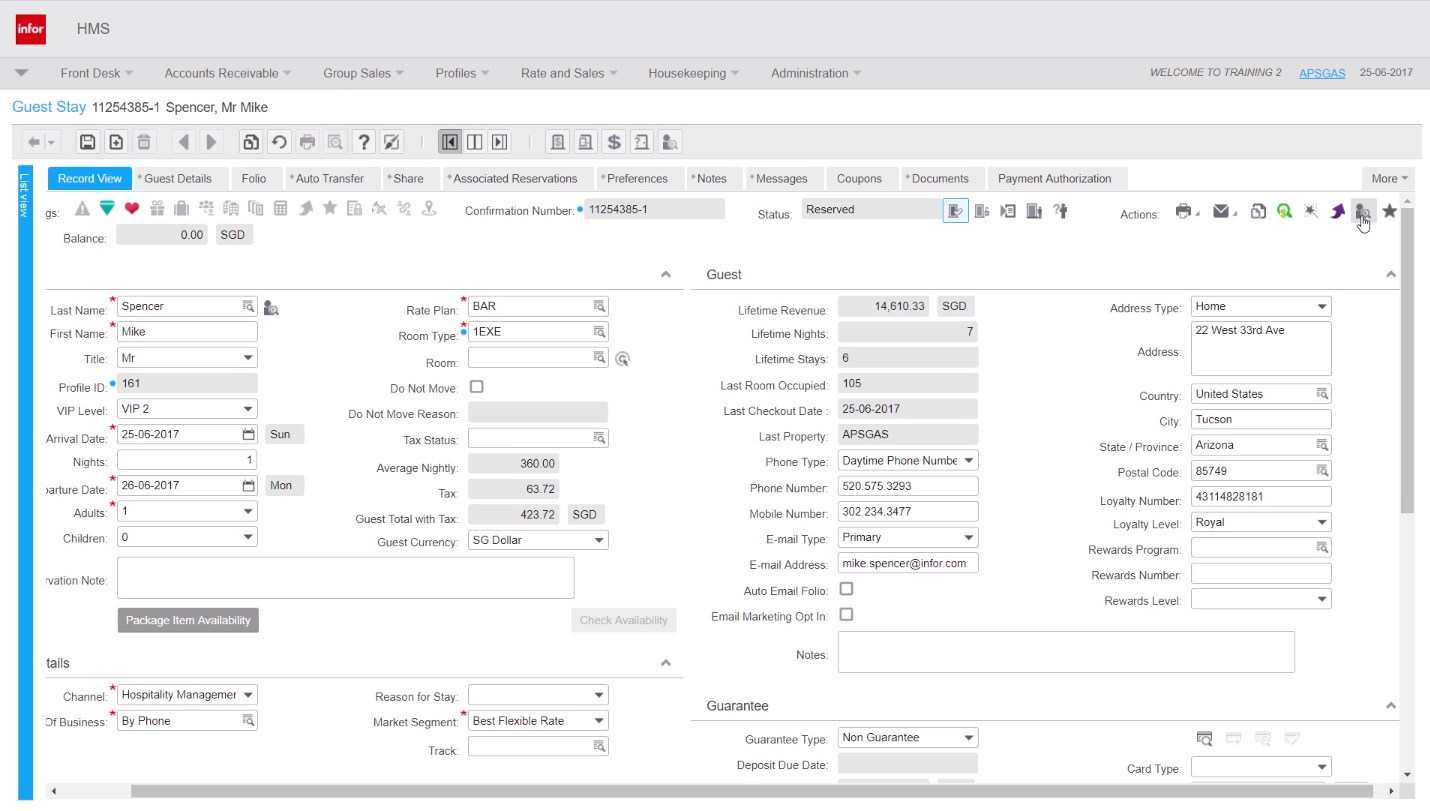Click the dollar sign toolbar icon
The width and height of the screenshot is (1430, 811).
point(614,142)
